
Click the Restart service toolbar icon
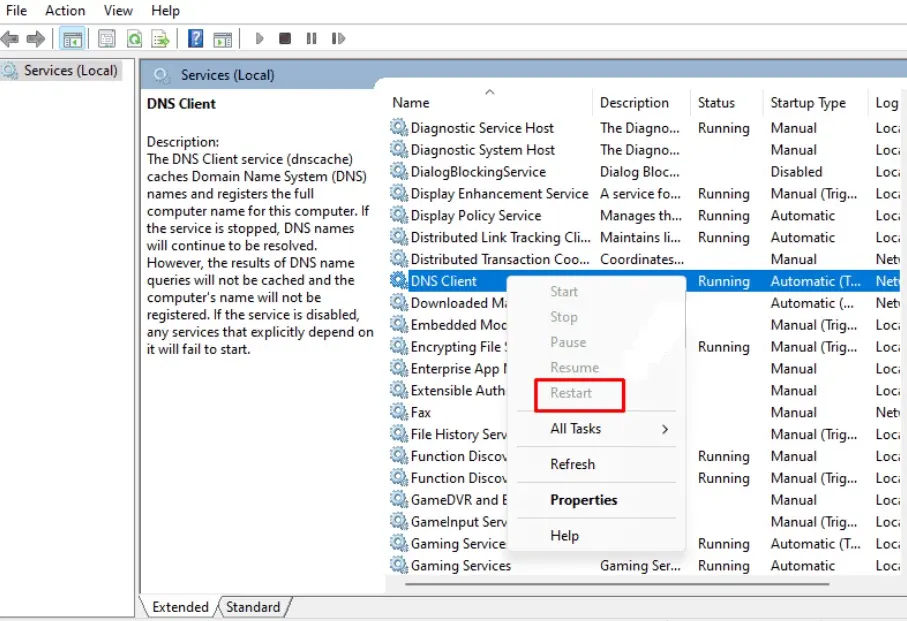click(x=338, y=38)
